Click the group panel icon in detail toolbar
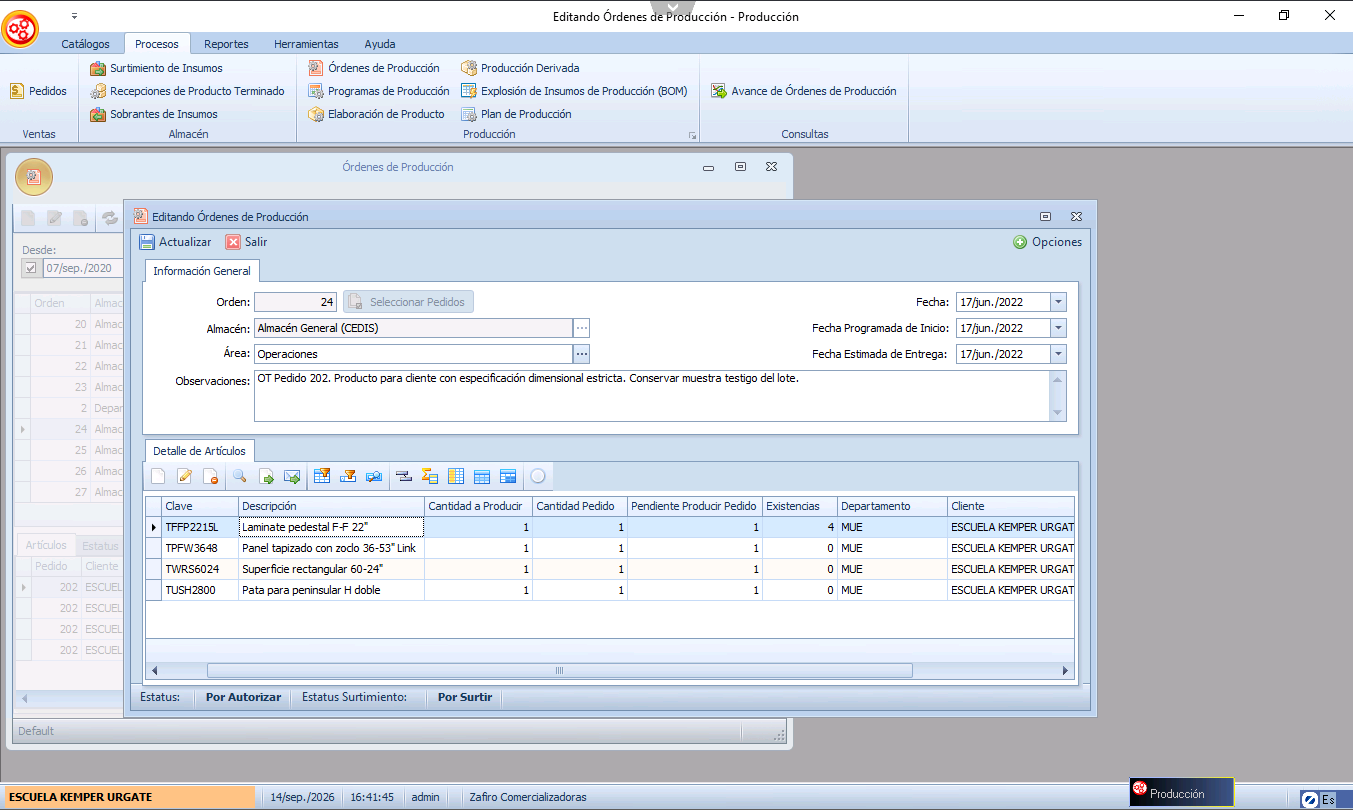The image size is (1353, 810). (404, 477)
